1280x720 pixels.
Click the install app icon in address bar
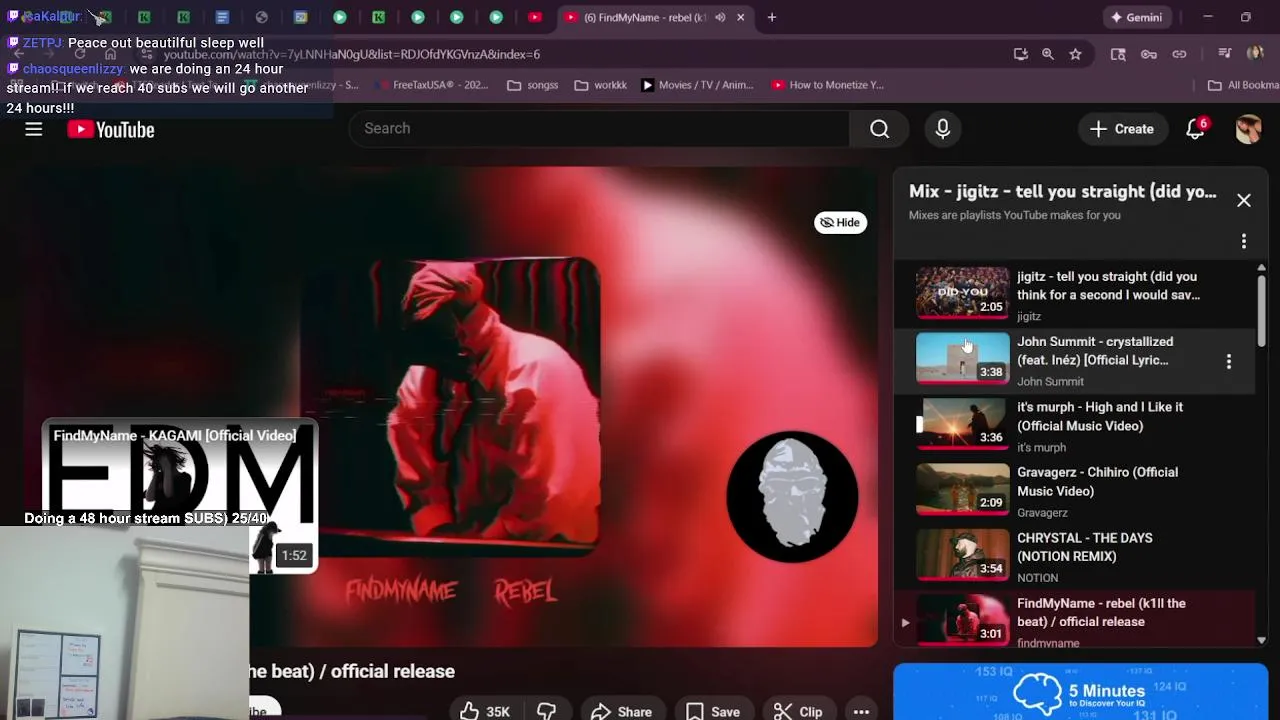(1021, 54)
